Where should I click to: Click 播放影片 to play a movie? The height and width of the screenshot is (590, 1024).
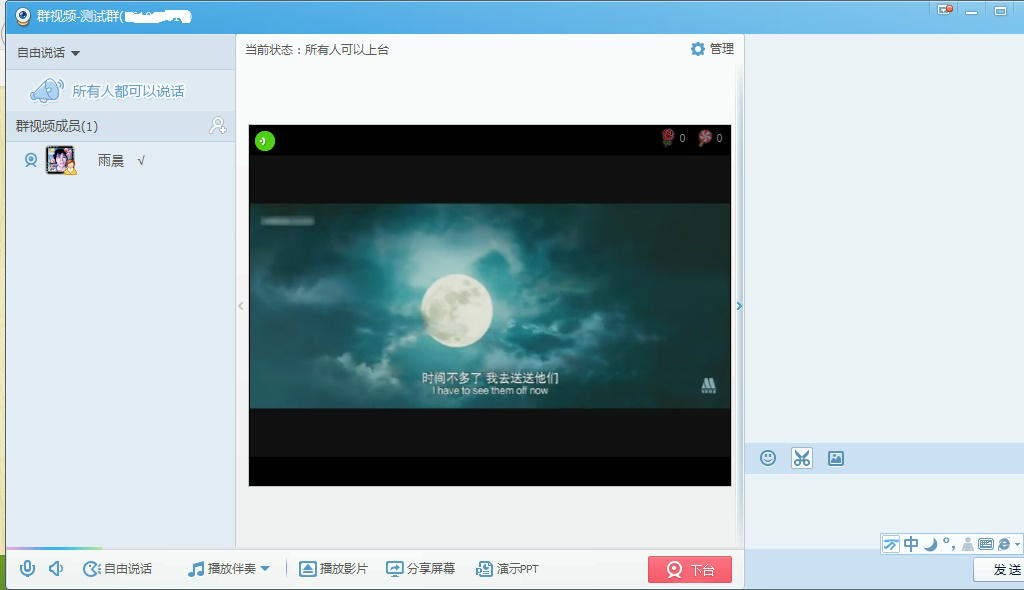pos(333,568)
